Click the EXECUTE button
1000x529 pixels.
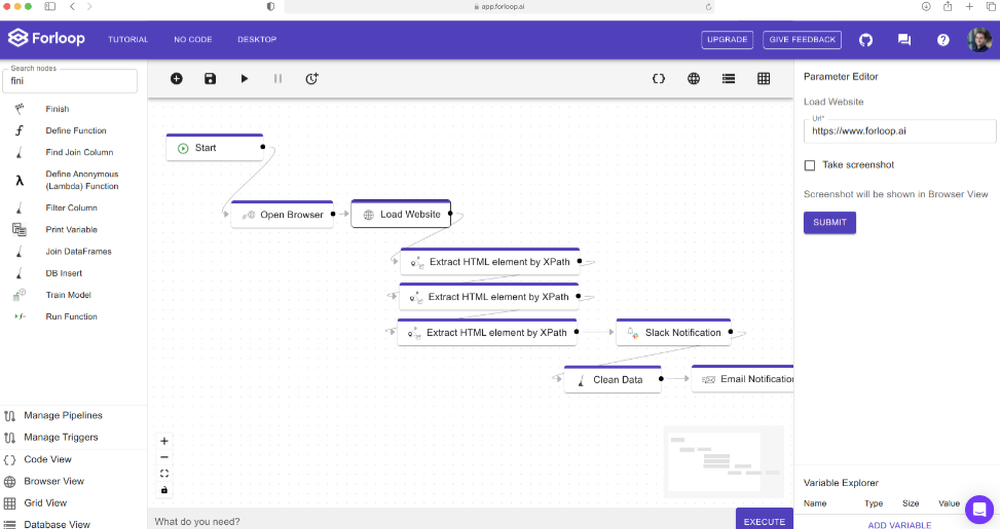click(764, 519)
